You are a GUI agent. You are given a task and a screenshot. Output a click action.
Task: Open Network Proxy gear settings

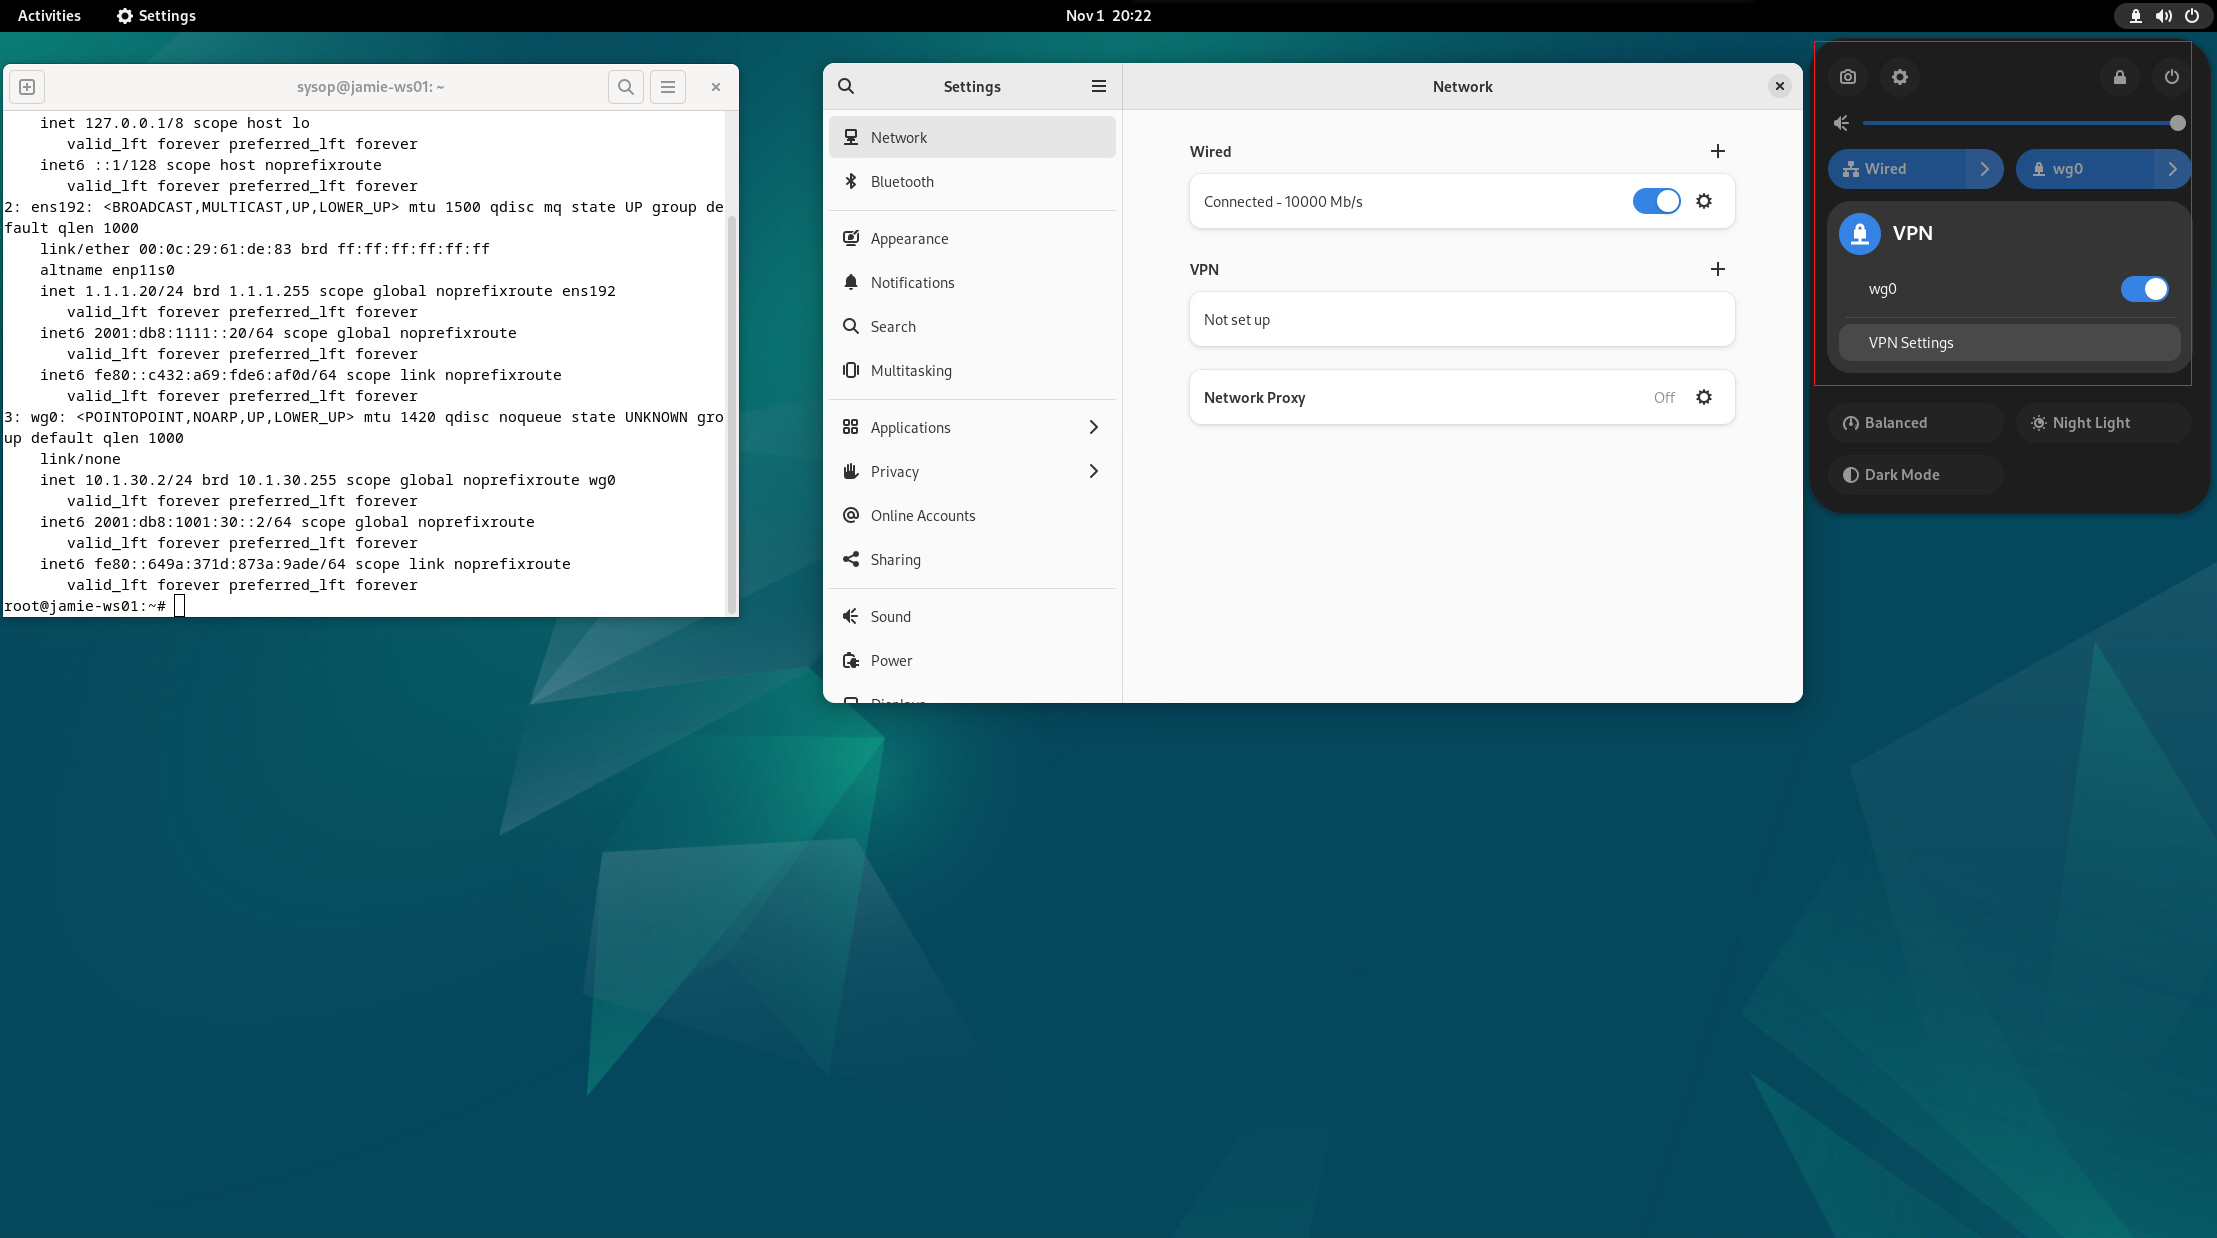click(1704, 397)
